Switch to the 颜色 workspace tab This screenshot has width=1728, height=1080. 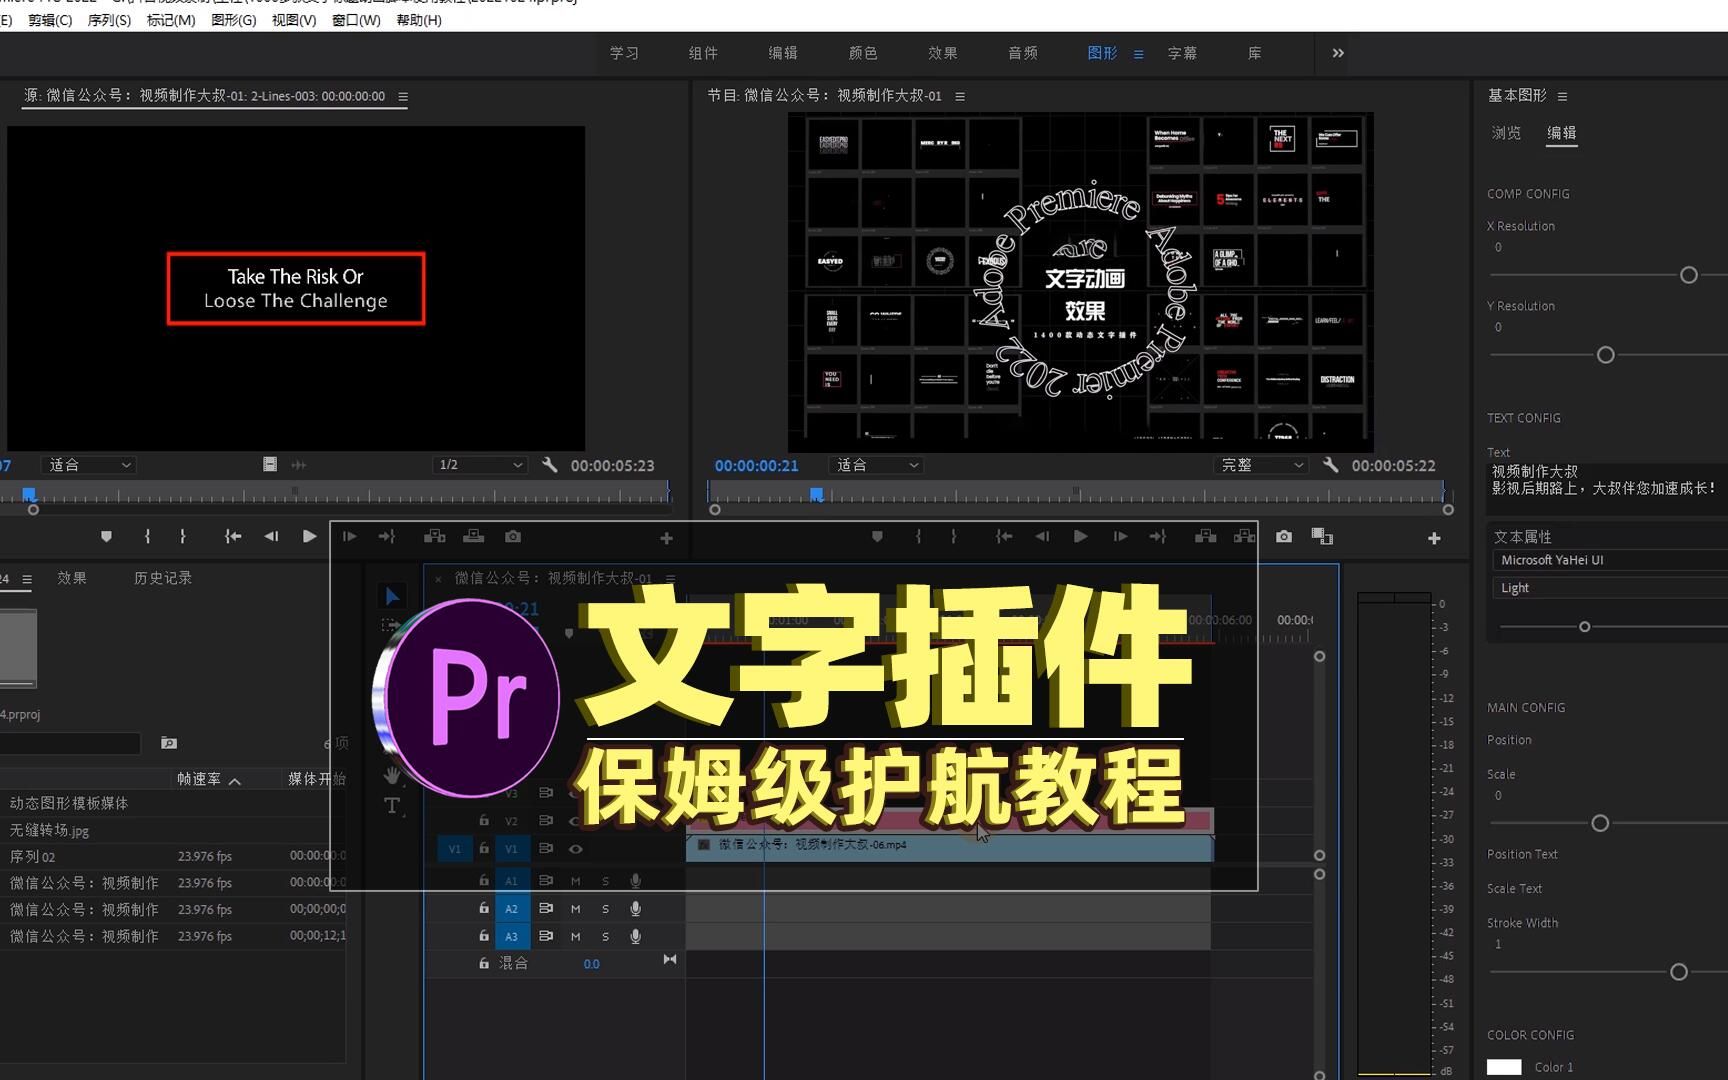click(862, 53)
